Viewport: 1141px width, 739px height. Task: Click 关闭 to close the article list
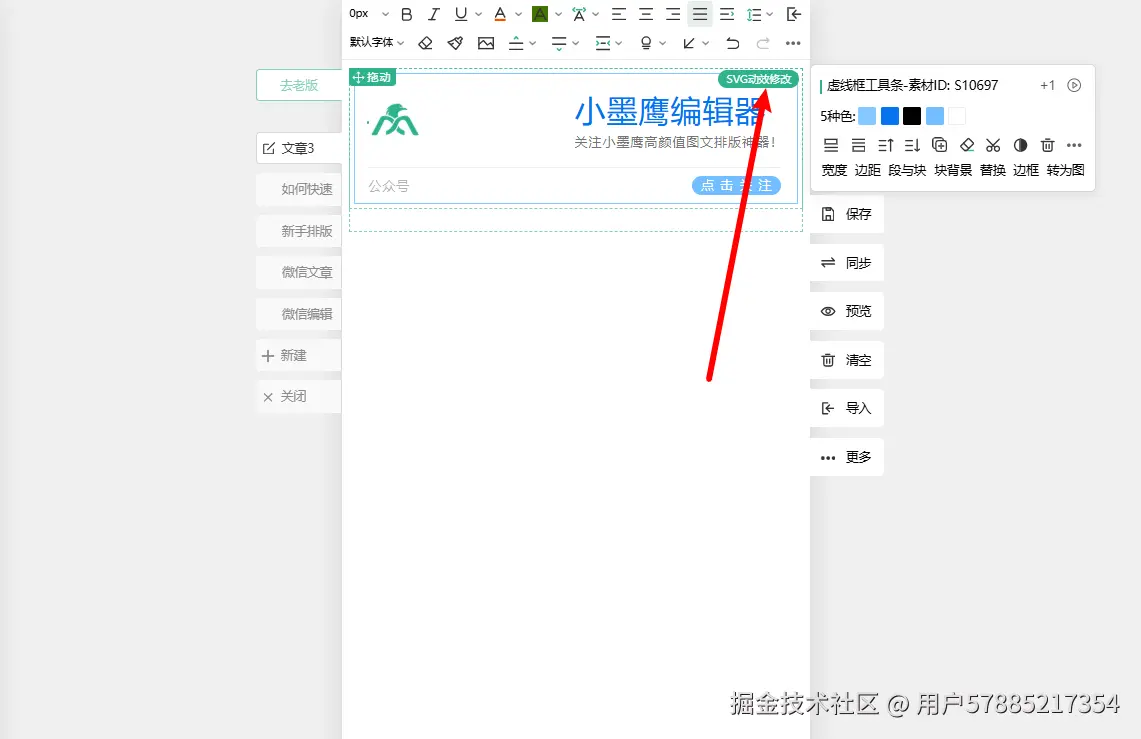point(299,396)
